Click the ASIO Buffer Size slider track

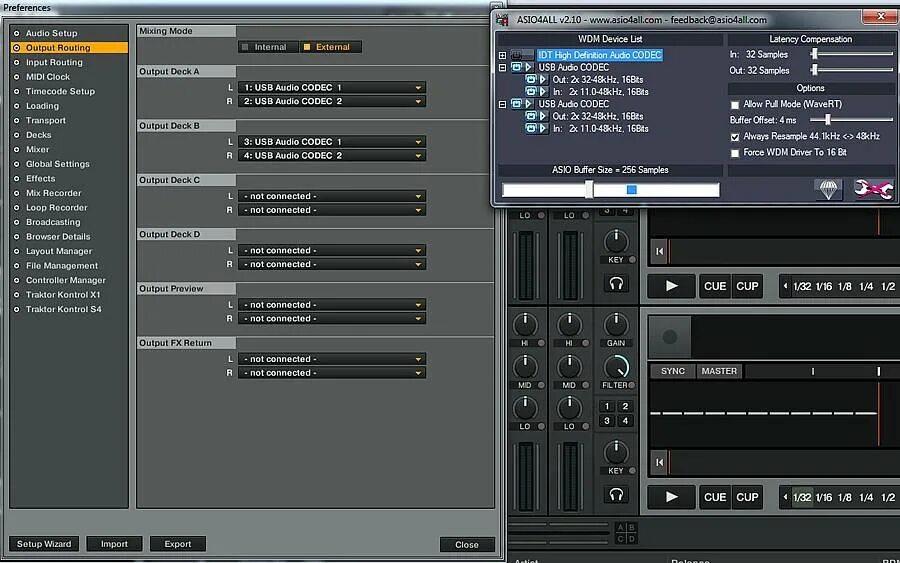(x=611, y=189)
